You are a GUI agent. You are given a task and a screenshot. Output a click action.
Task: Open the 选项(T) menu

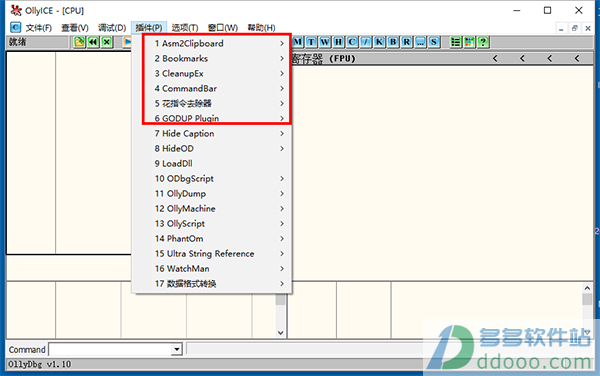point(185,28)
